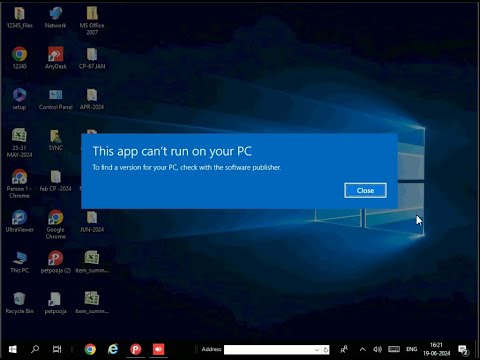Open the Petpooja taskbar app
This screenshot has height=360, width=480.
[136, 349]
